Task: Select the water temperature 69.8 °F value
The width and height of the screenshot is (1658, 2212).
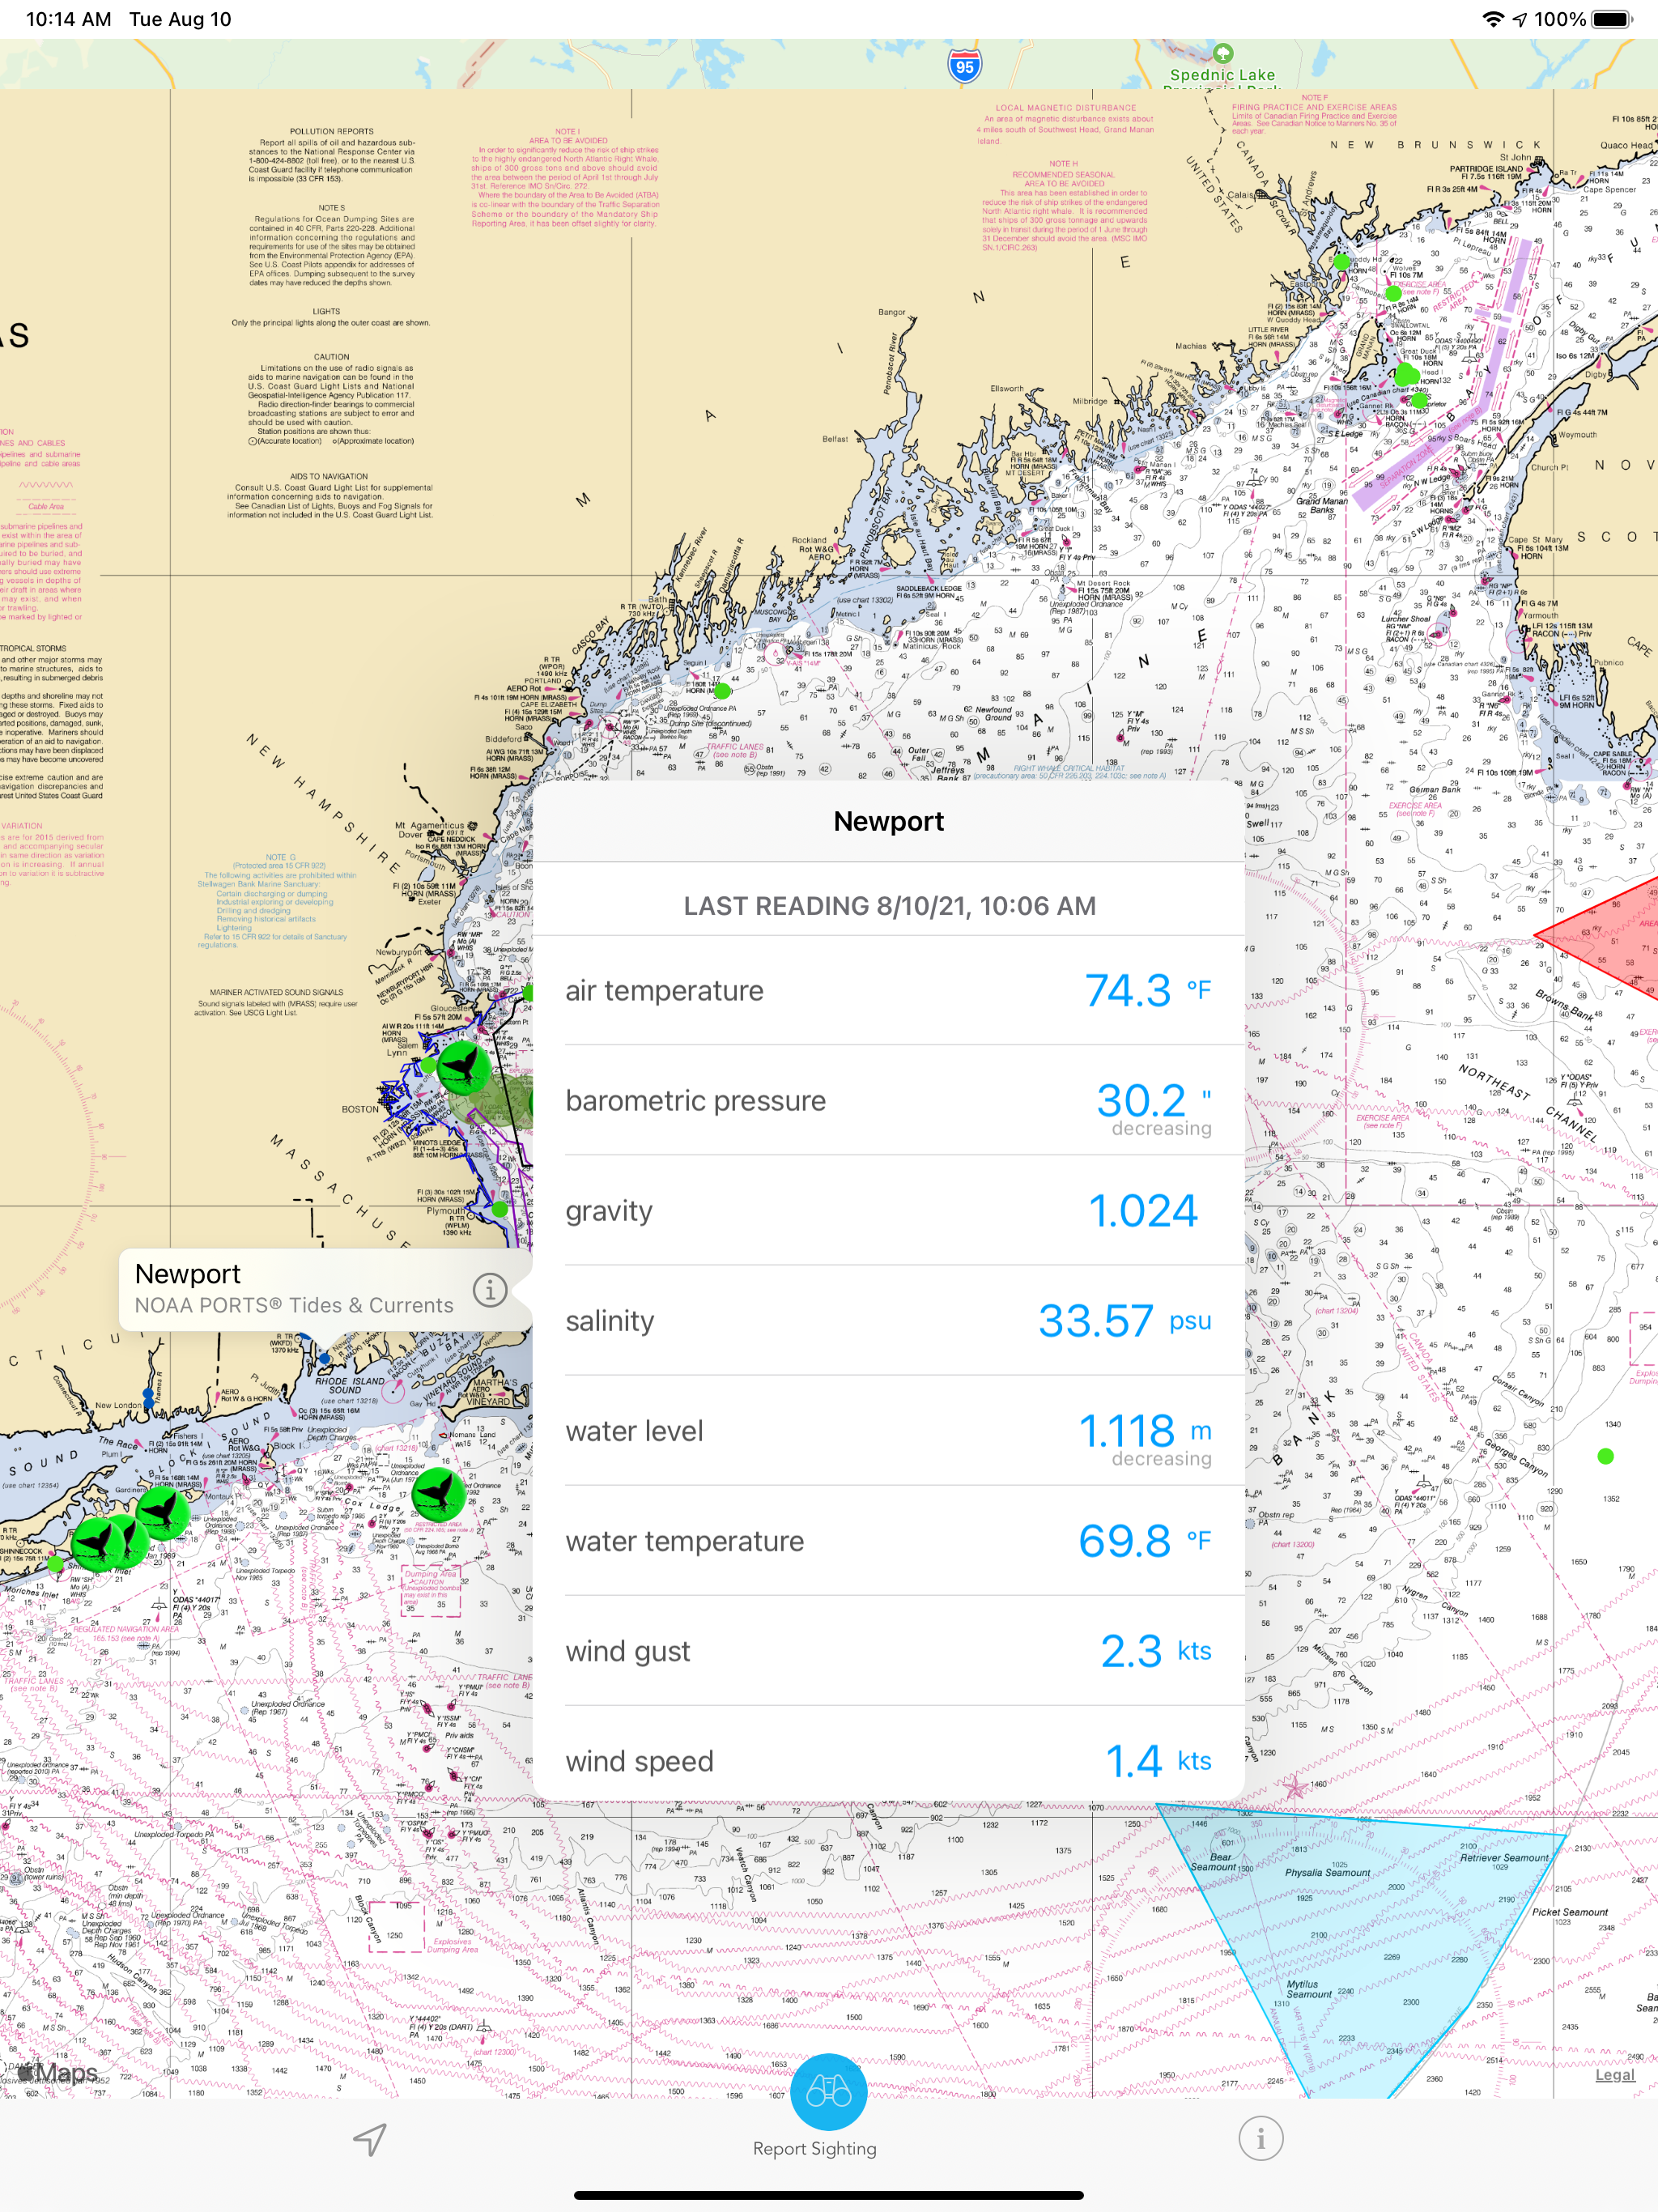Action: (x=1145, y=1540)
